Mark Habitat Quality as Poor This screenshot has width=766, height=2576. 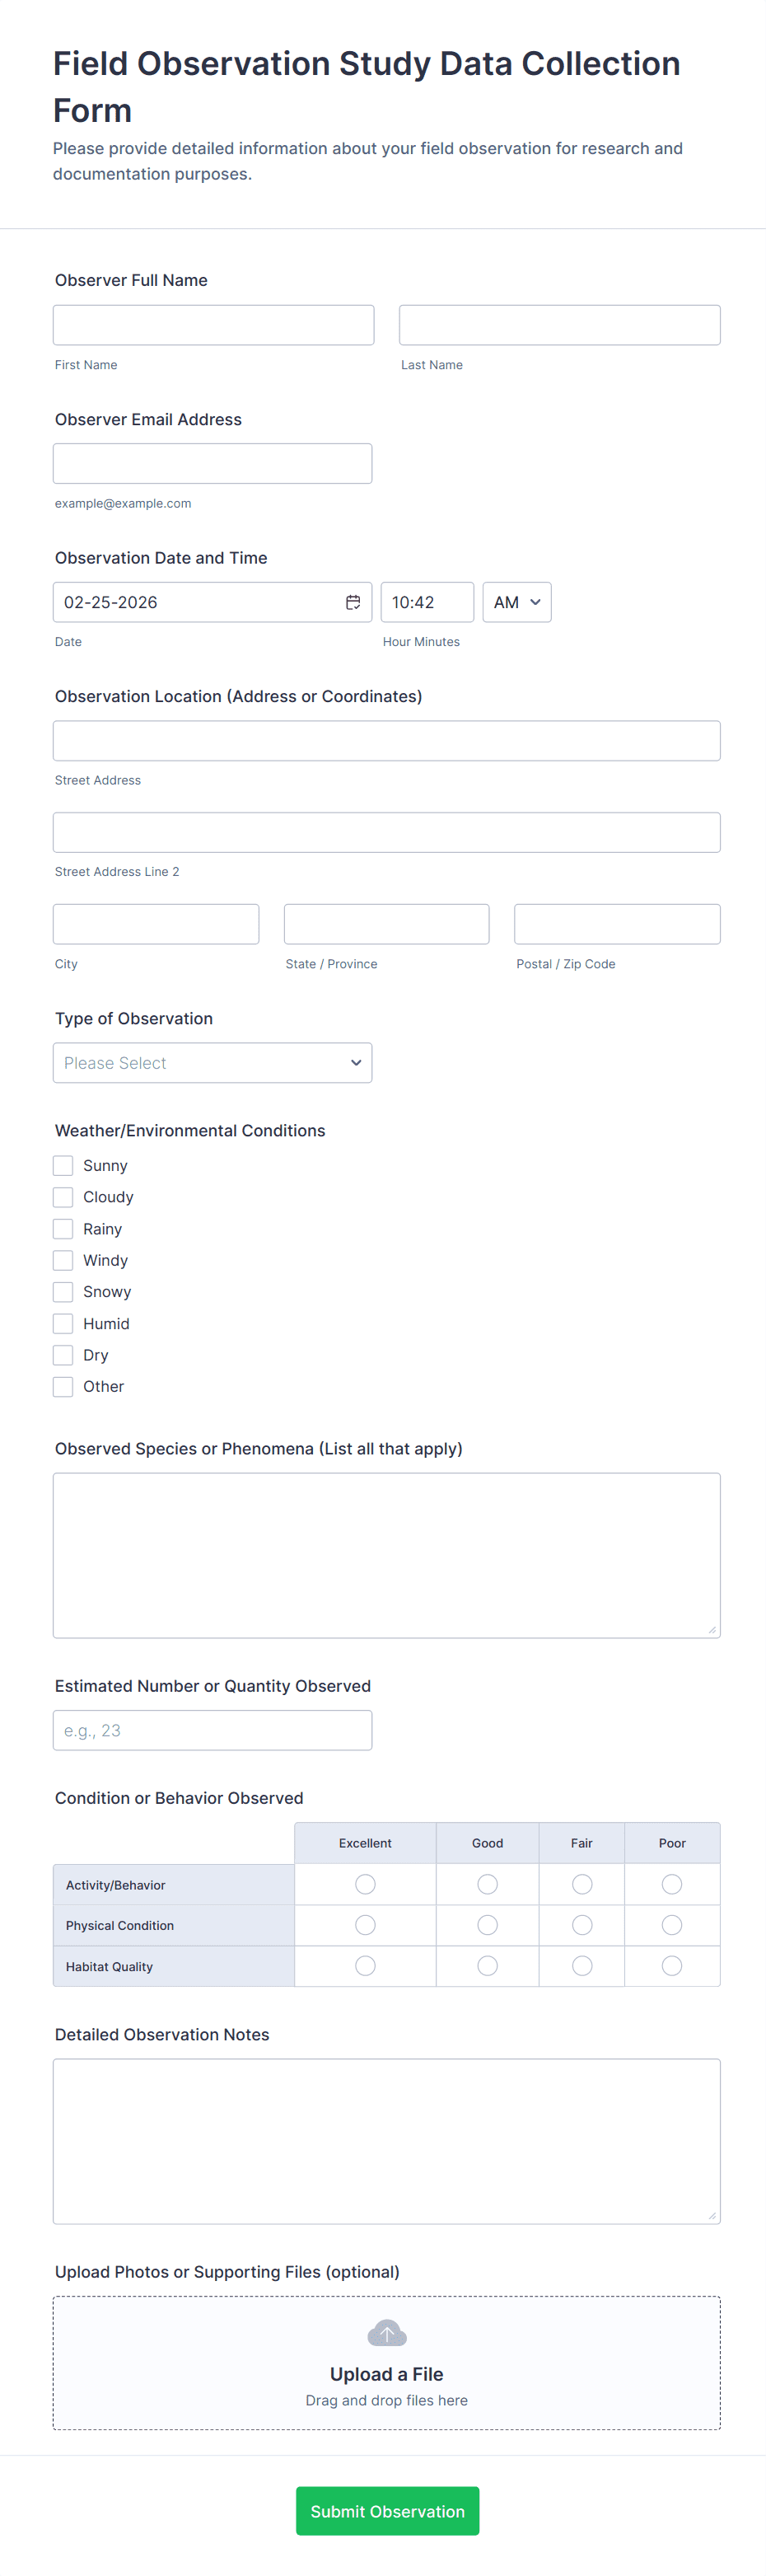pos(671,1966)
